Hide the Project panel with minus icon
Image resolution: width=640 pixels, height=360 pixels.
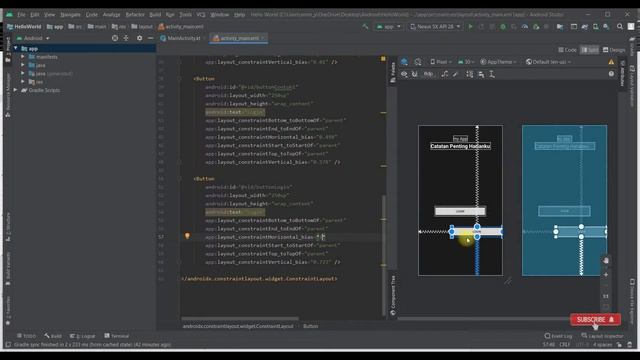[x=150, y=38]
